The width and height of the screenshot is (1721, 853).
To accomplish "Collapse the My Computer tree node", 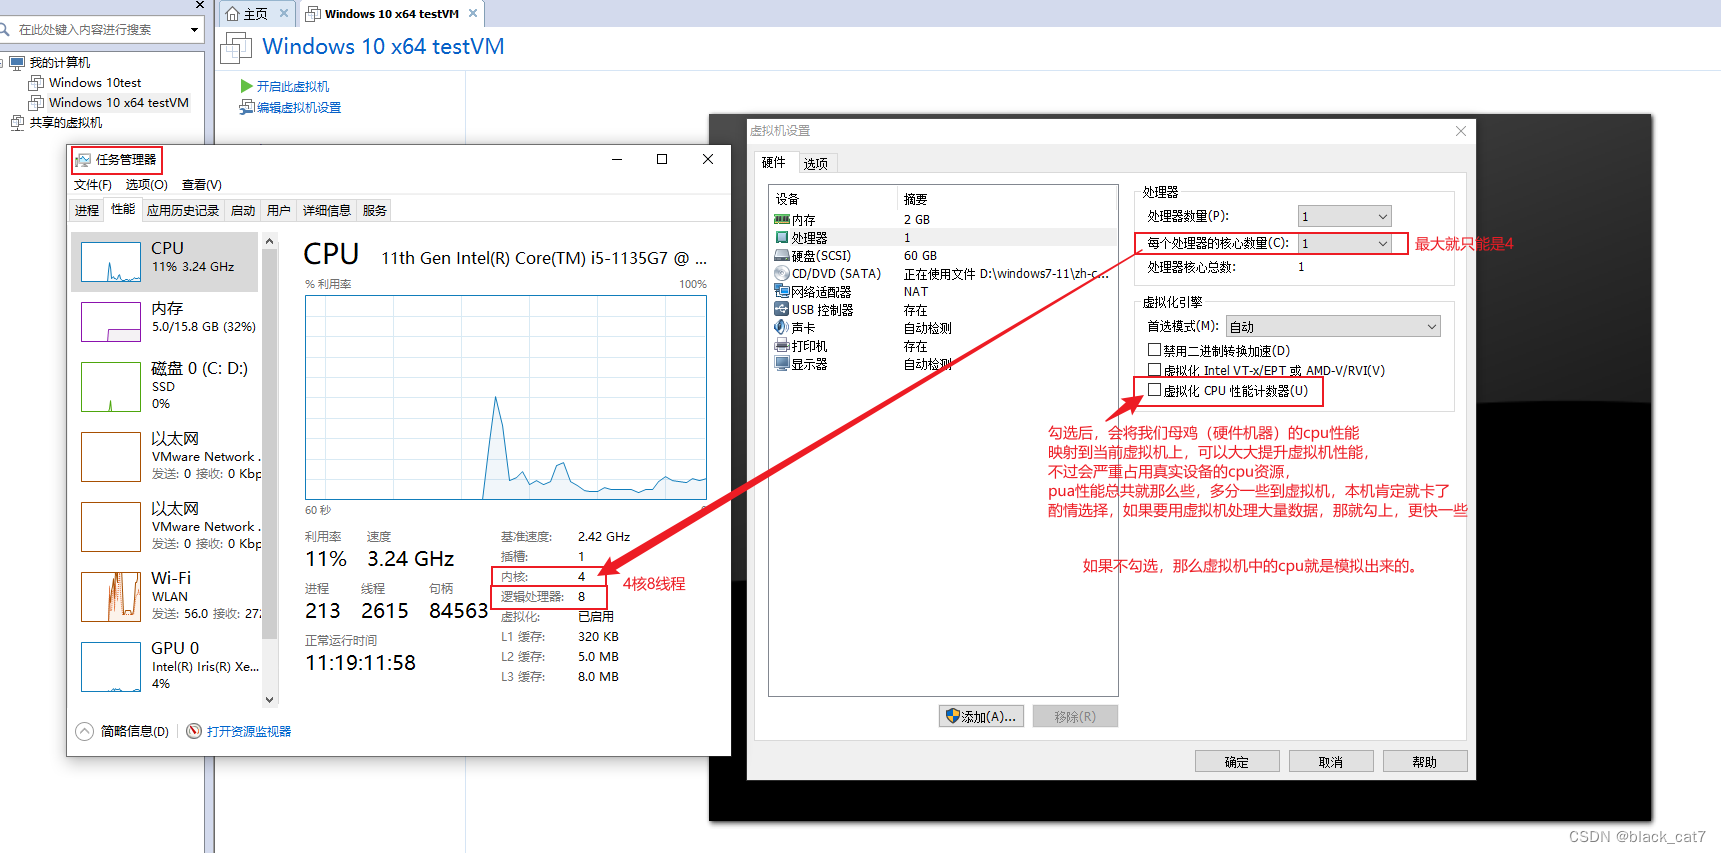I will pyautogui.click(x=3, y=63).
